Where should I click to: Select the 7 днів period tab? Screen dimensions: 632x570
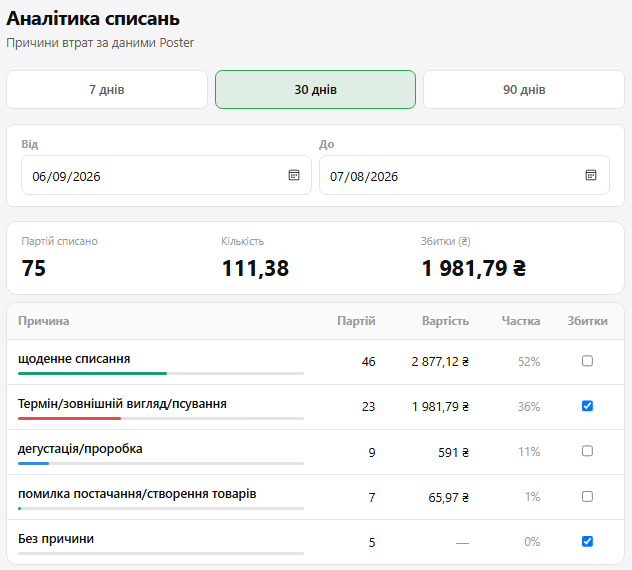107,89
